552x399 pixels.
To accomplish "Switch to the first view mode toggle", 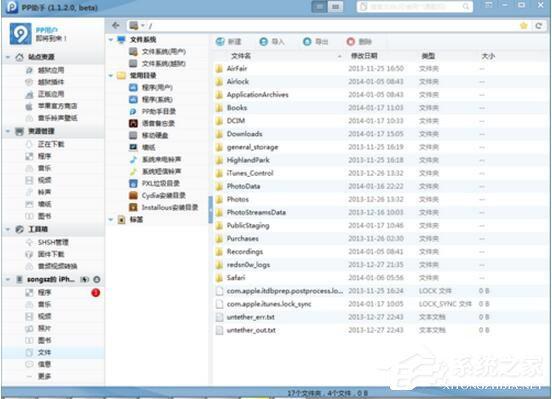I will 319,7.
